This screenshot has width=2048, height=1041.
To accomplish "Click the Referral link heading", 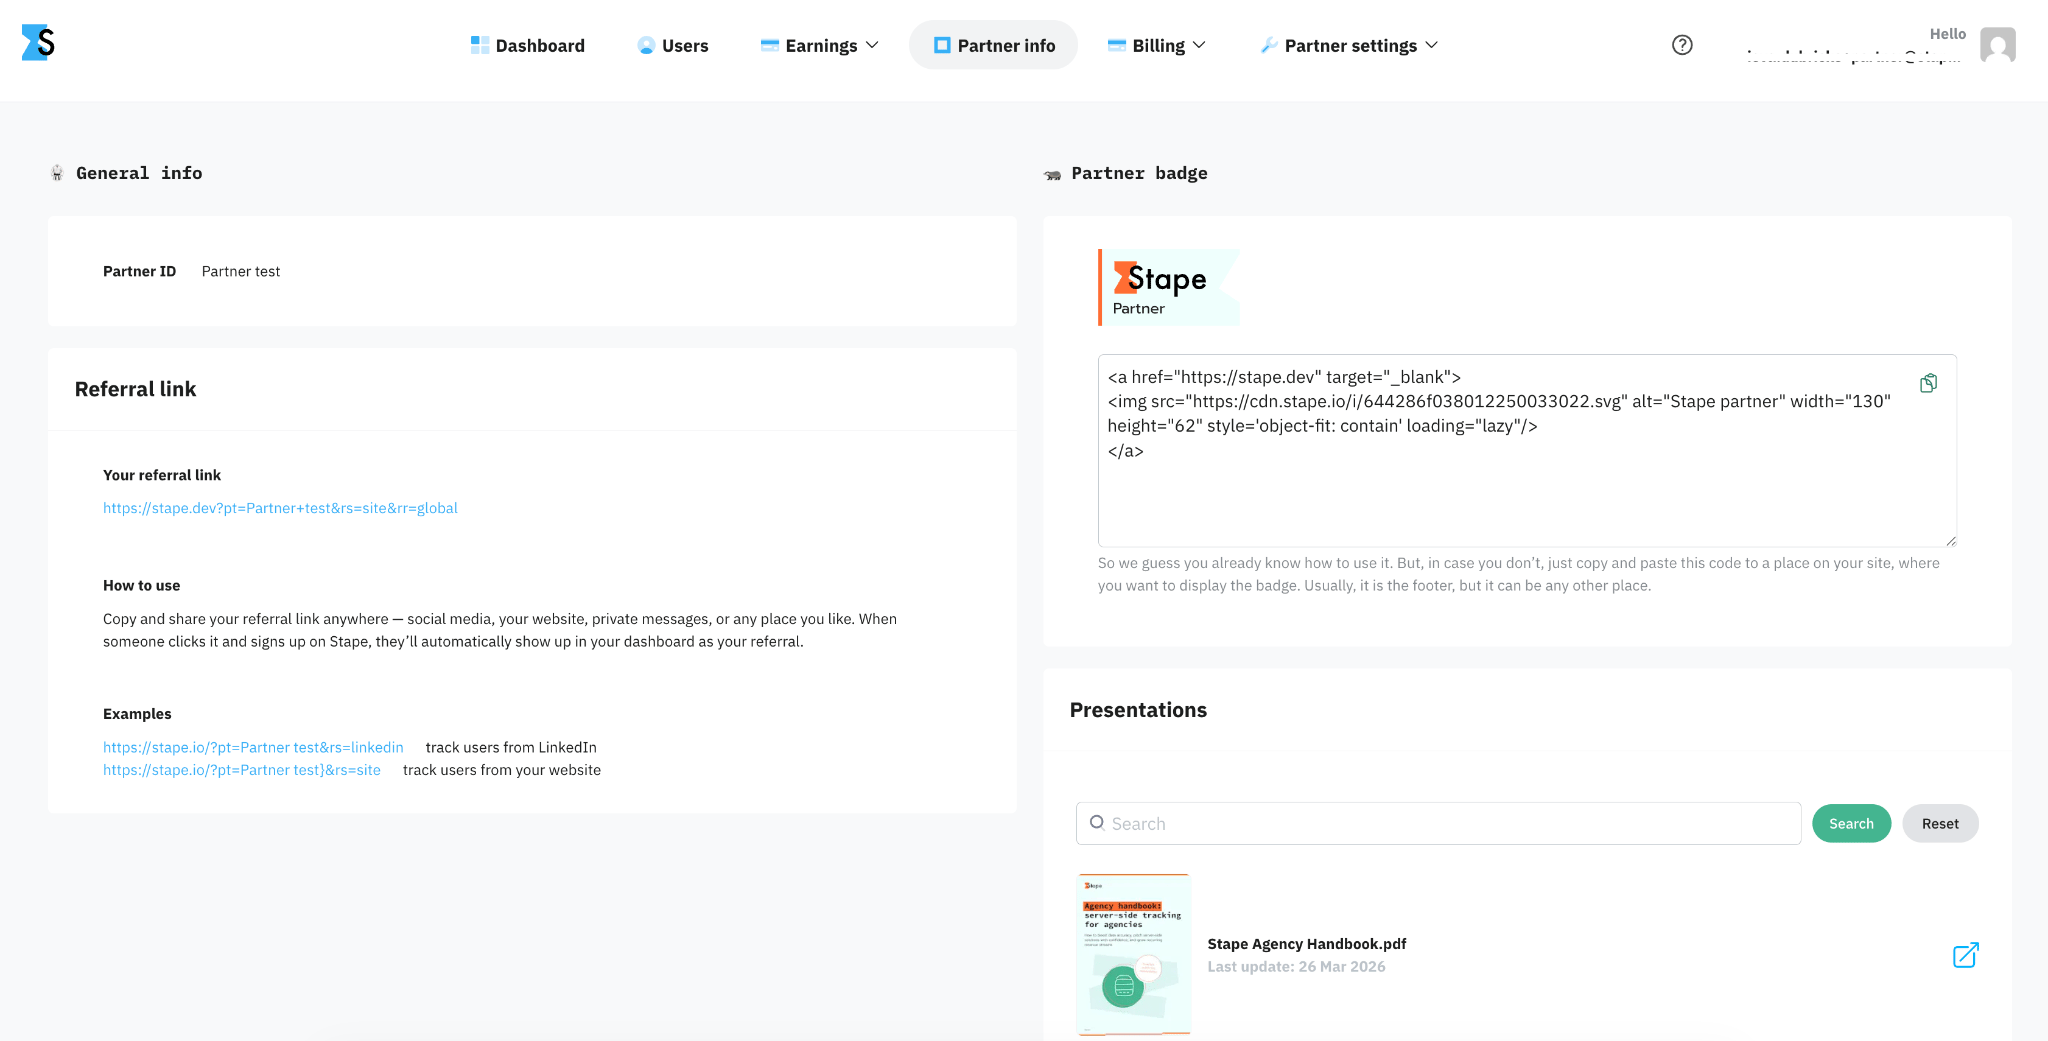I will point(136,389).
